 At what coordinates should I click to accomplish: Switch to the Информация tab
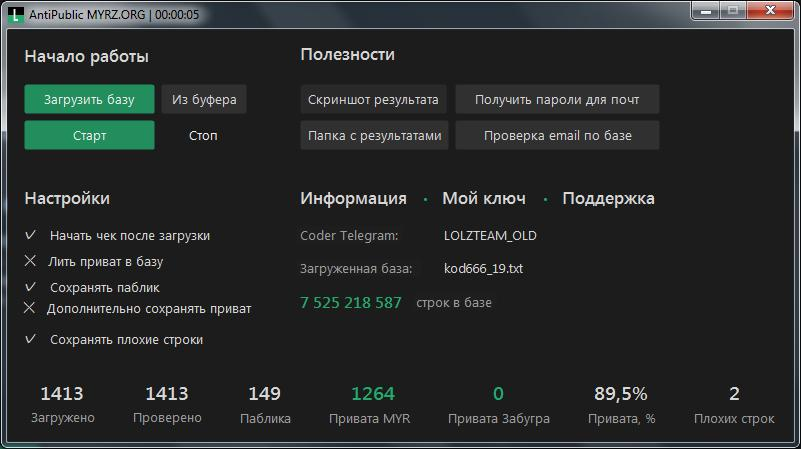click(x=354, y=198)
